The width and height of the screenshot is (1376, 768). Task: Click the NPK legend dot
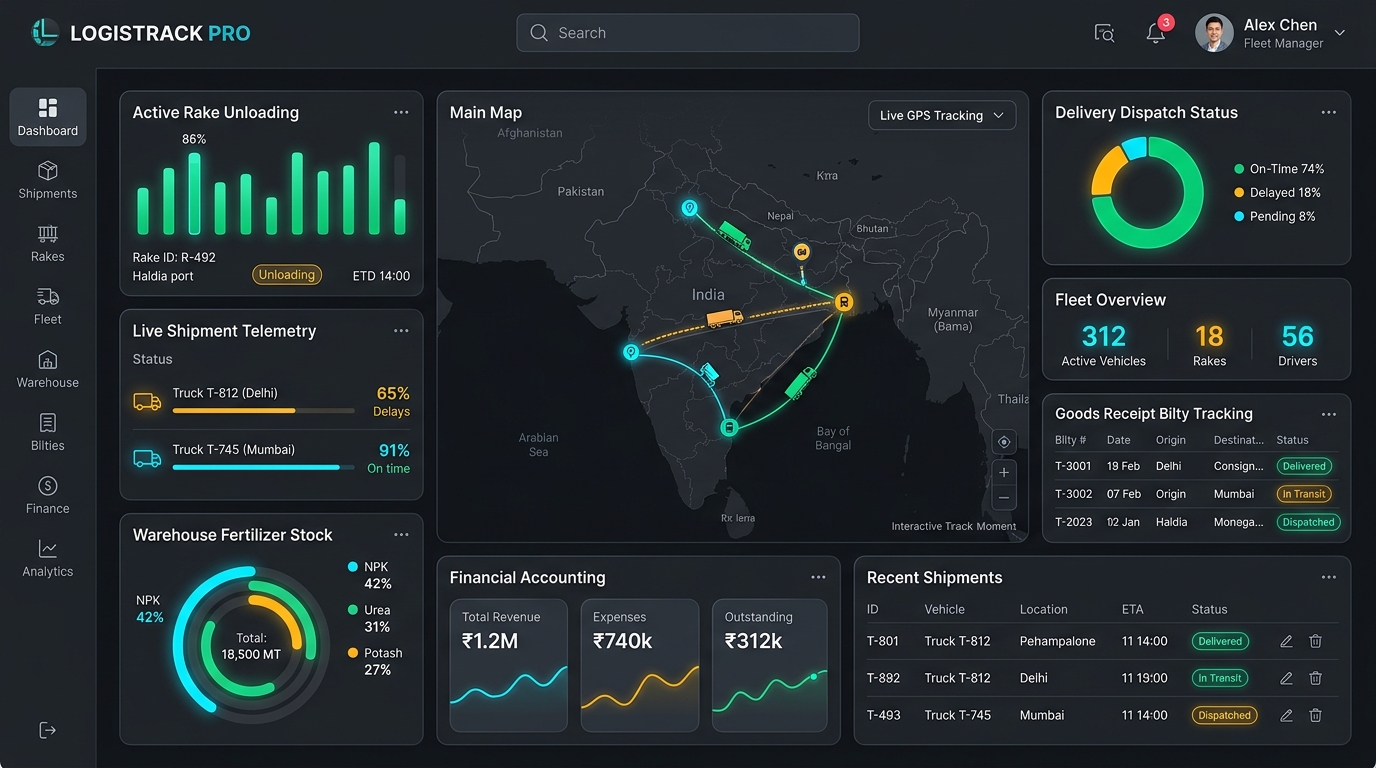pos(352,567)
